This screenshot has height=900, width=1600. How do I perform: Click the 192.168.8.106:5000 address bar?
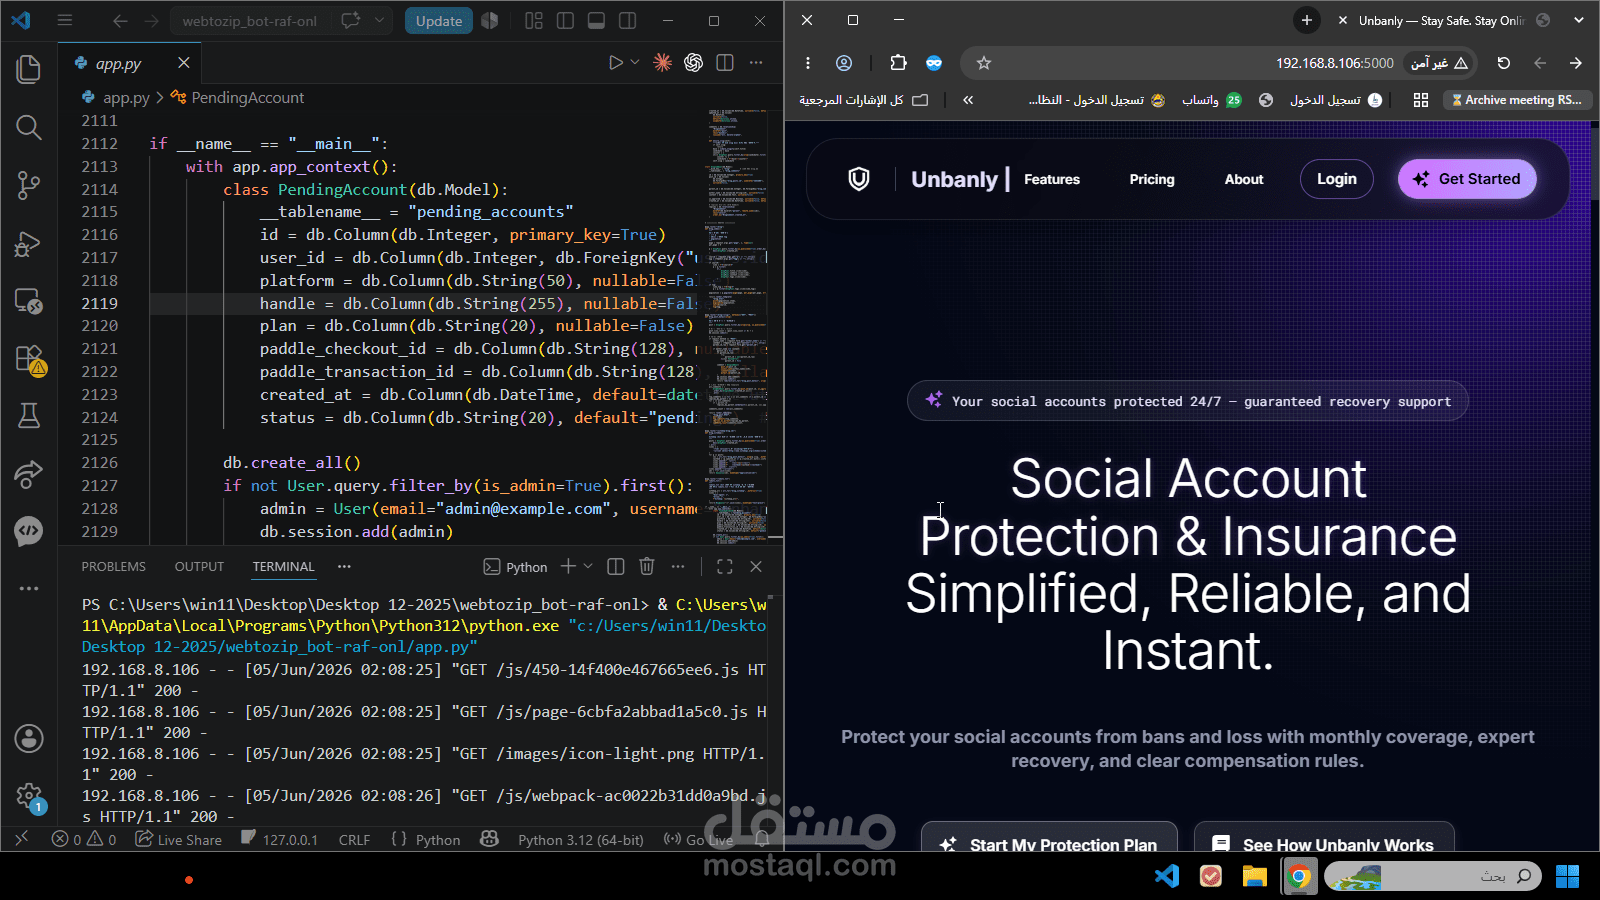coord(1334,63)
